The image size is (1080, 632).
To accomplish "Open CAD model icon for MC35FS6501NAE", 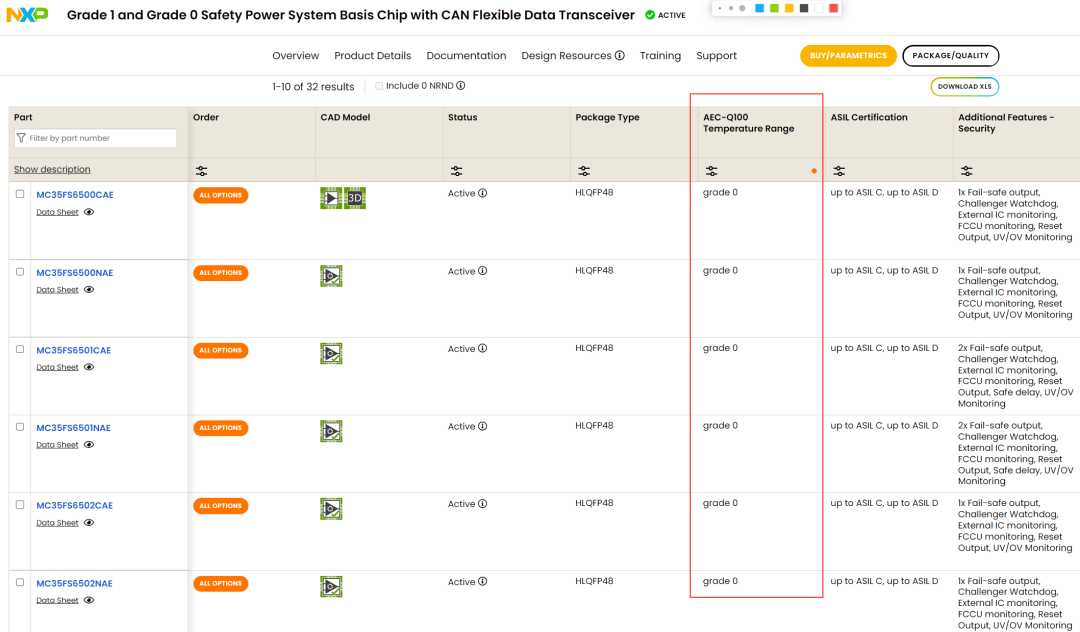I will coord(331,432).
